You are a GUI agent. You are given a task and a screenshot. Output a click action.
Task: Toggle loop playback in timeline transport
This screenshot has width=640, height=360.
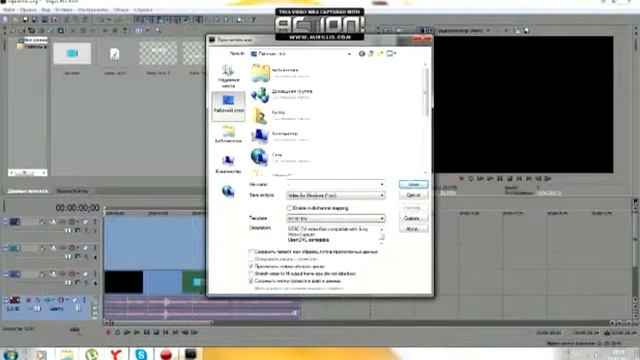pos(118,333)
